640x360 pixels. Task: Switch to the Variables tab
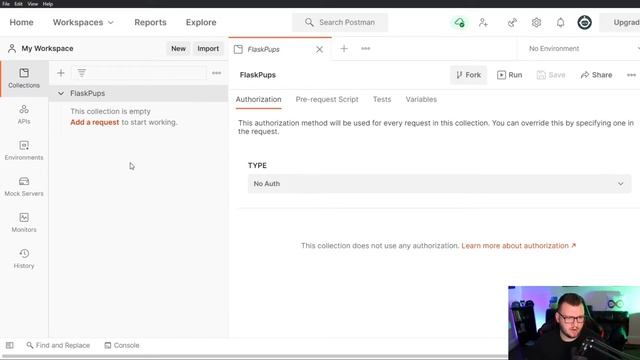[421, 100]
